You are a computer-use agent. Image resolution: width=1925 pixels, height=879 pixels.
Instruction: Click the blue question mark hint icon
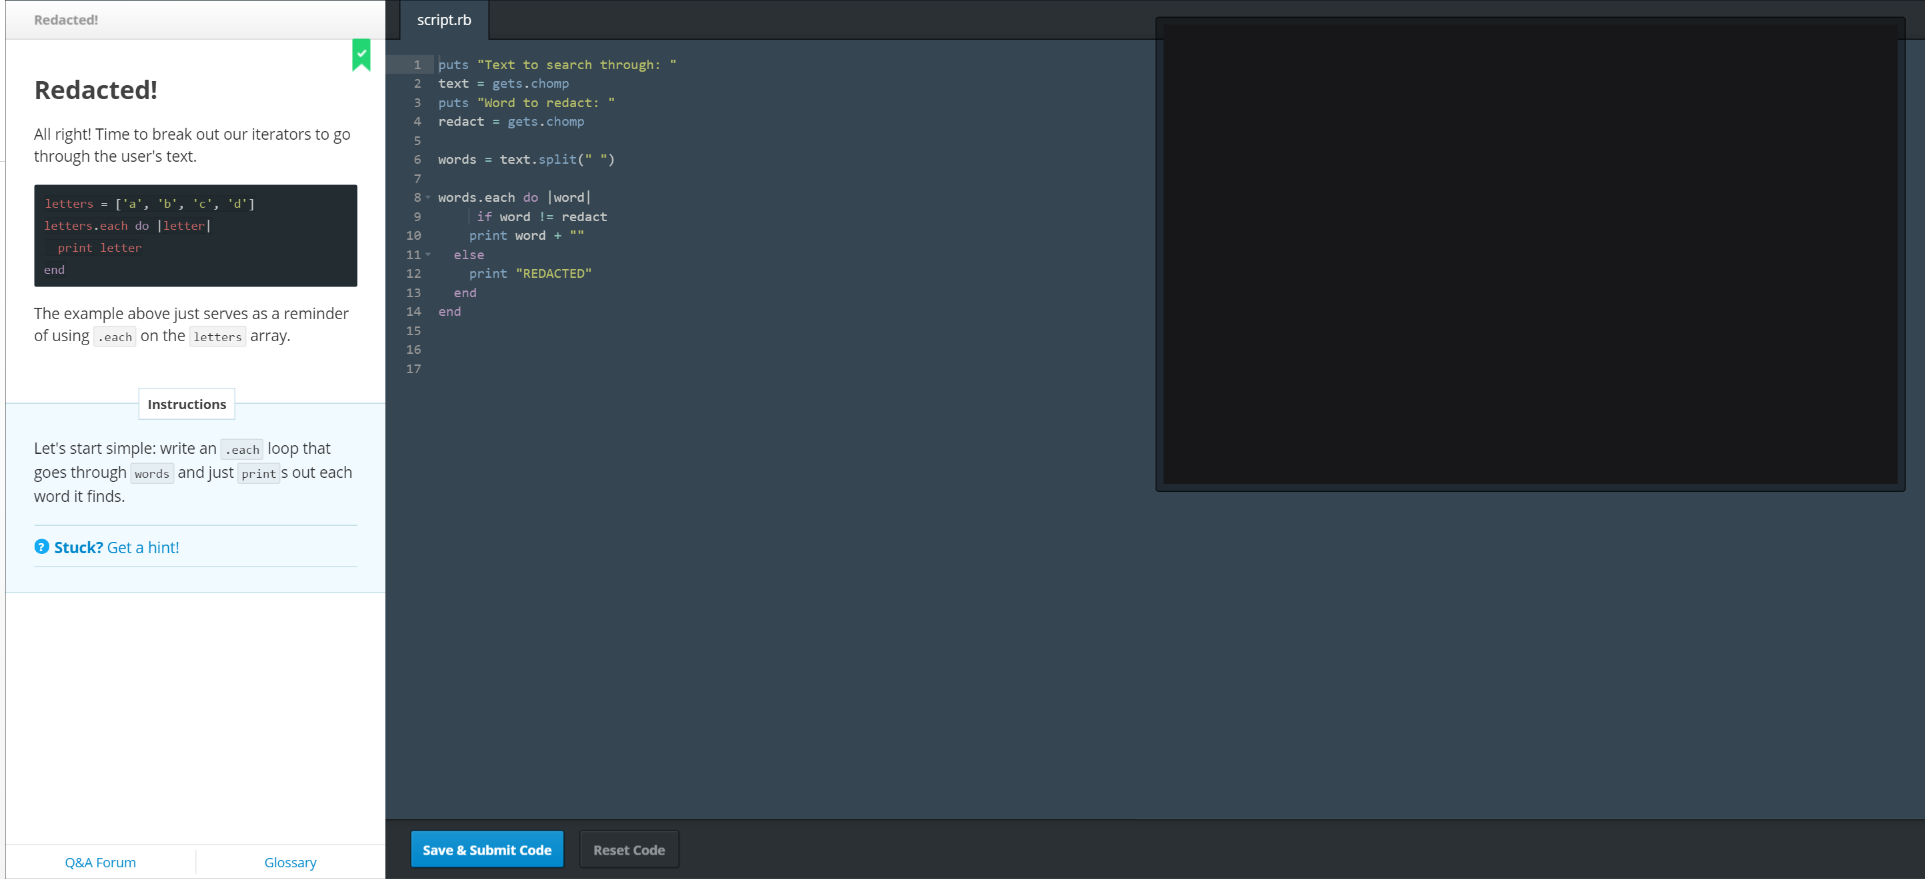point(42,547)
